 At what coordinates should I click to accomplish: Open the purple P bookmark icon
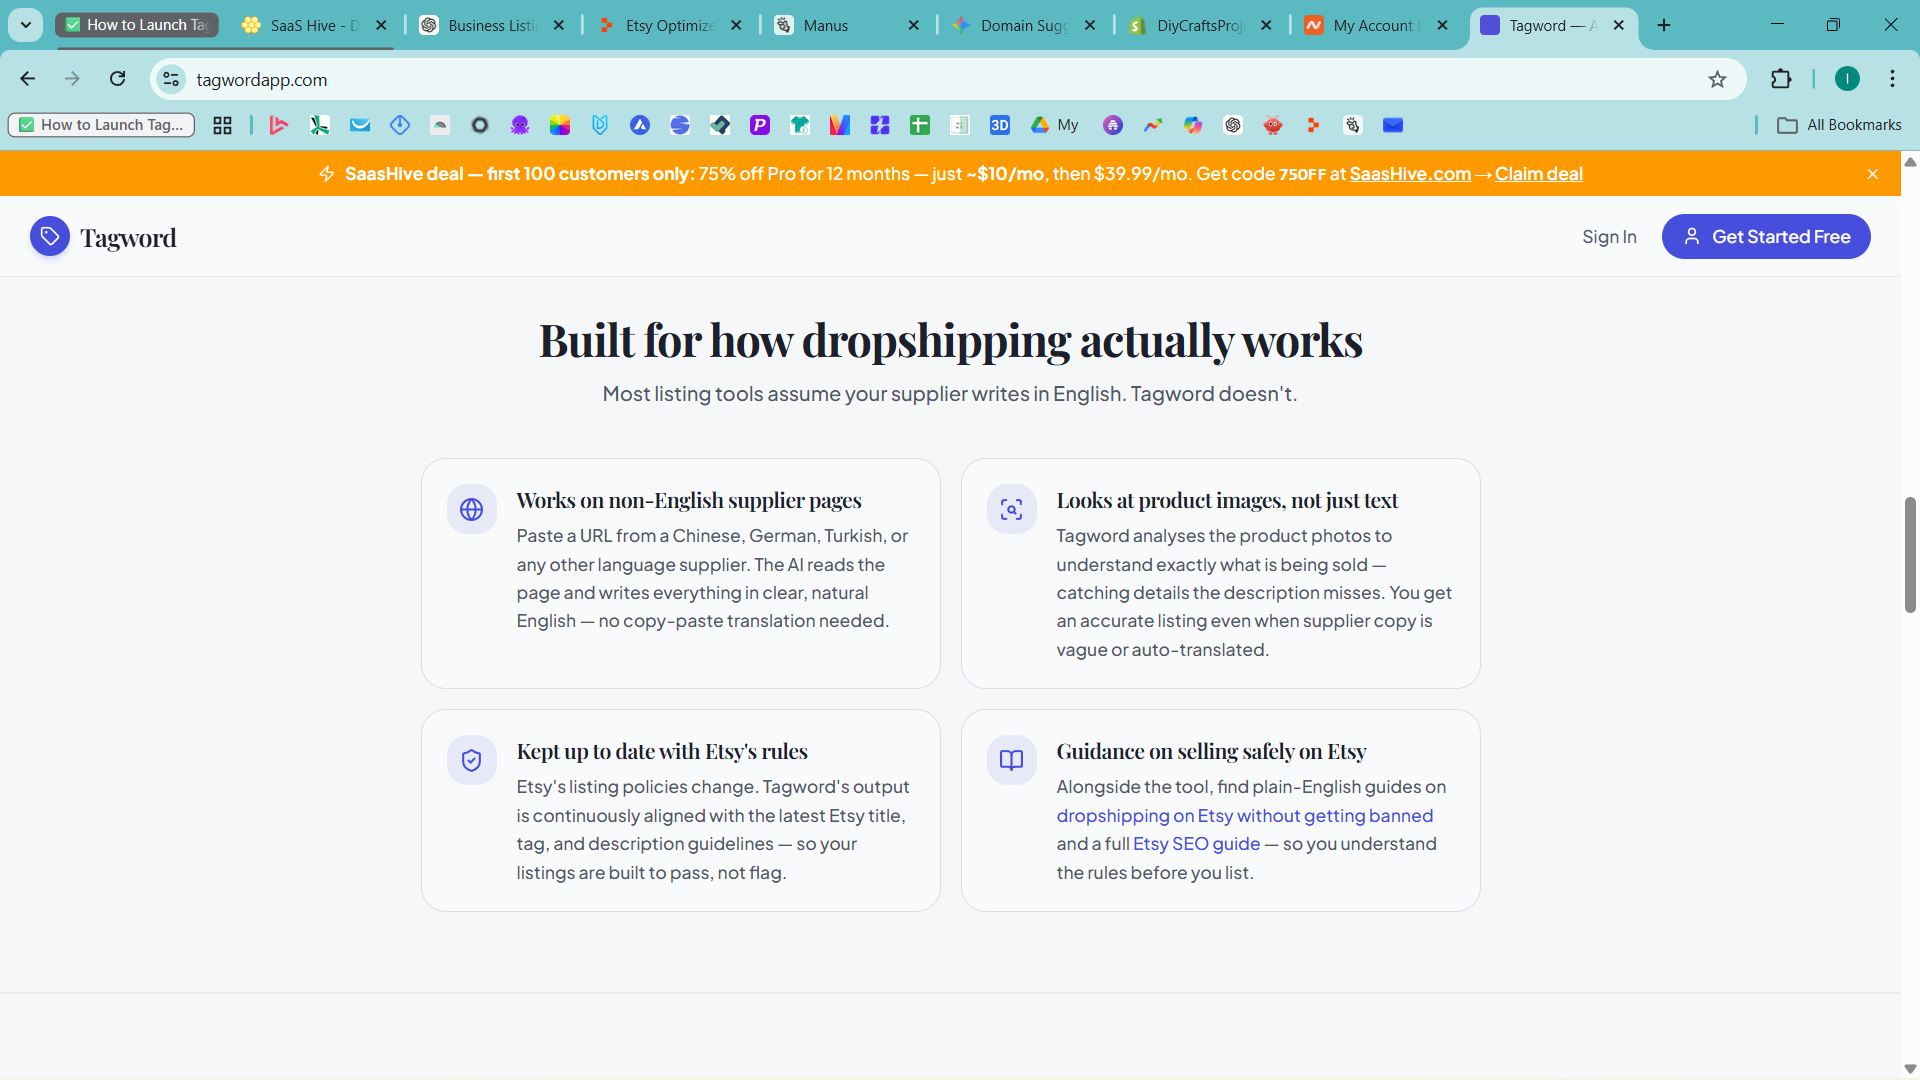760,125
